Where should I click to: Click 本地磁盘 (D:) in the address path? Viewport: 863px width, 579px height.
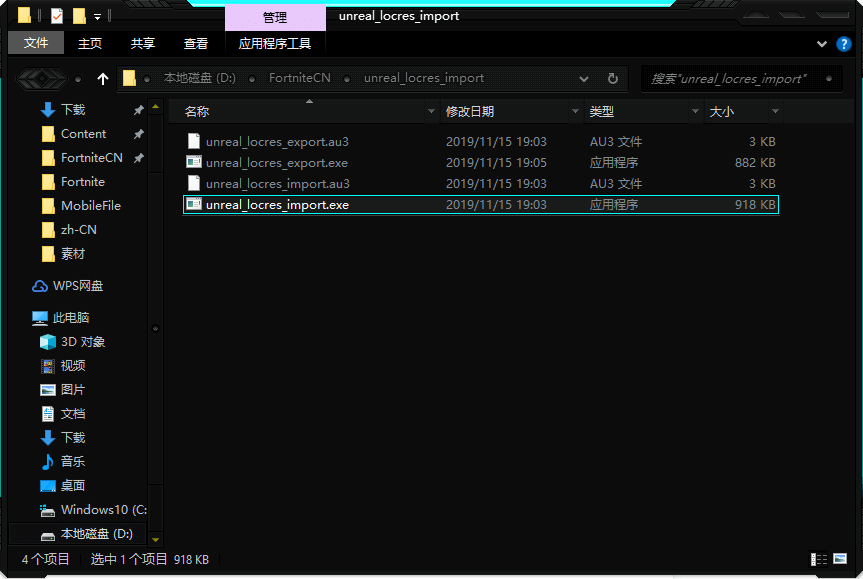click(199, 78)
